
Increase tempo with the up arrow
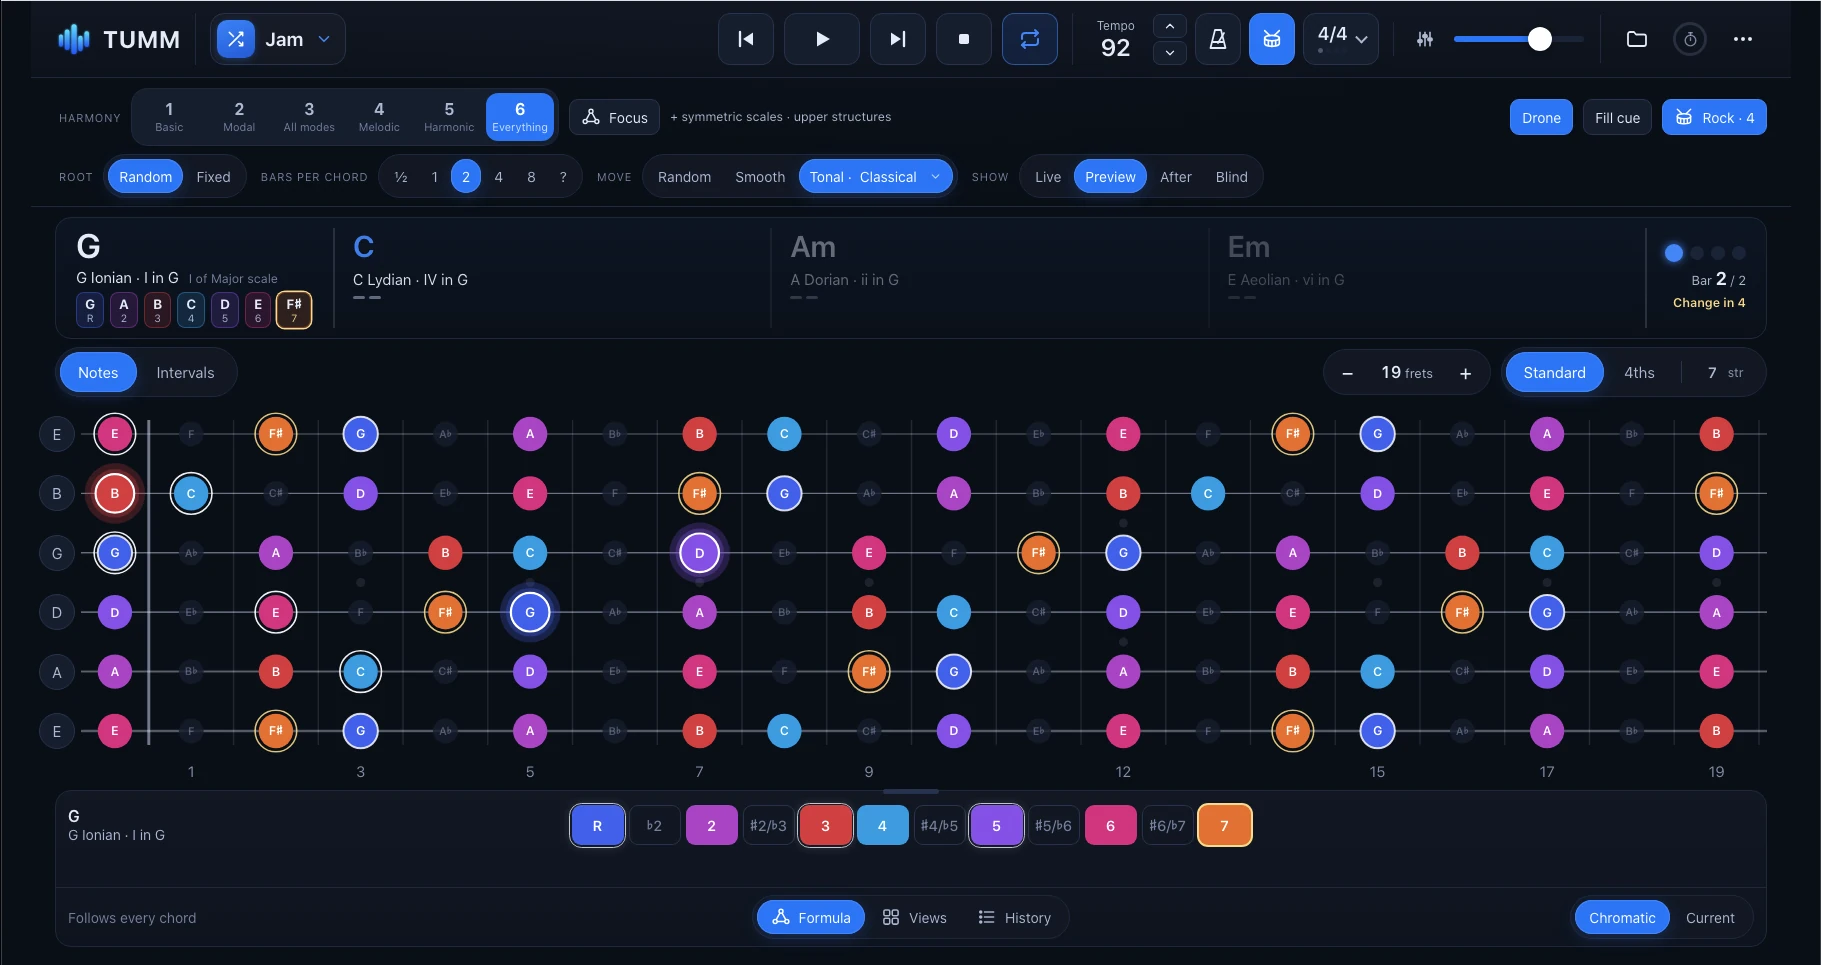[x=1169, y=26]
